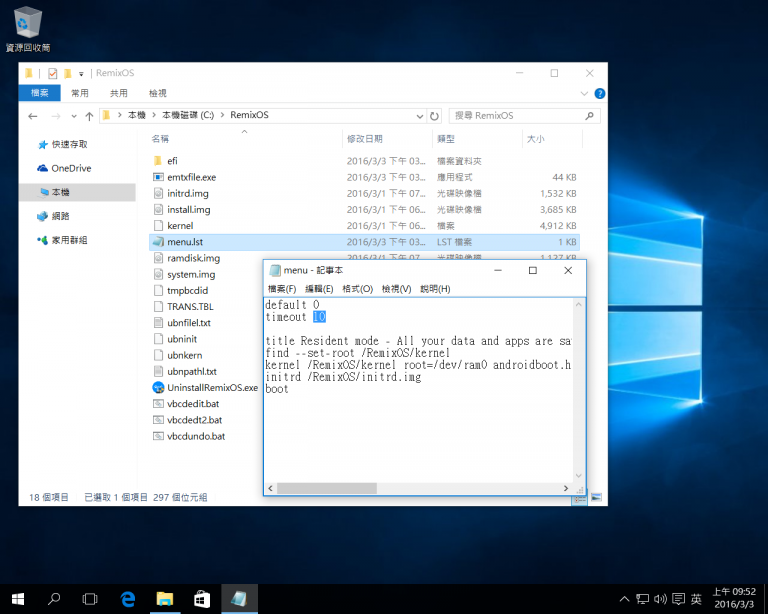Open the recent locations dropdown arrow
The width and height of the screenshot is (768, 614).
click(74, 116)
